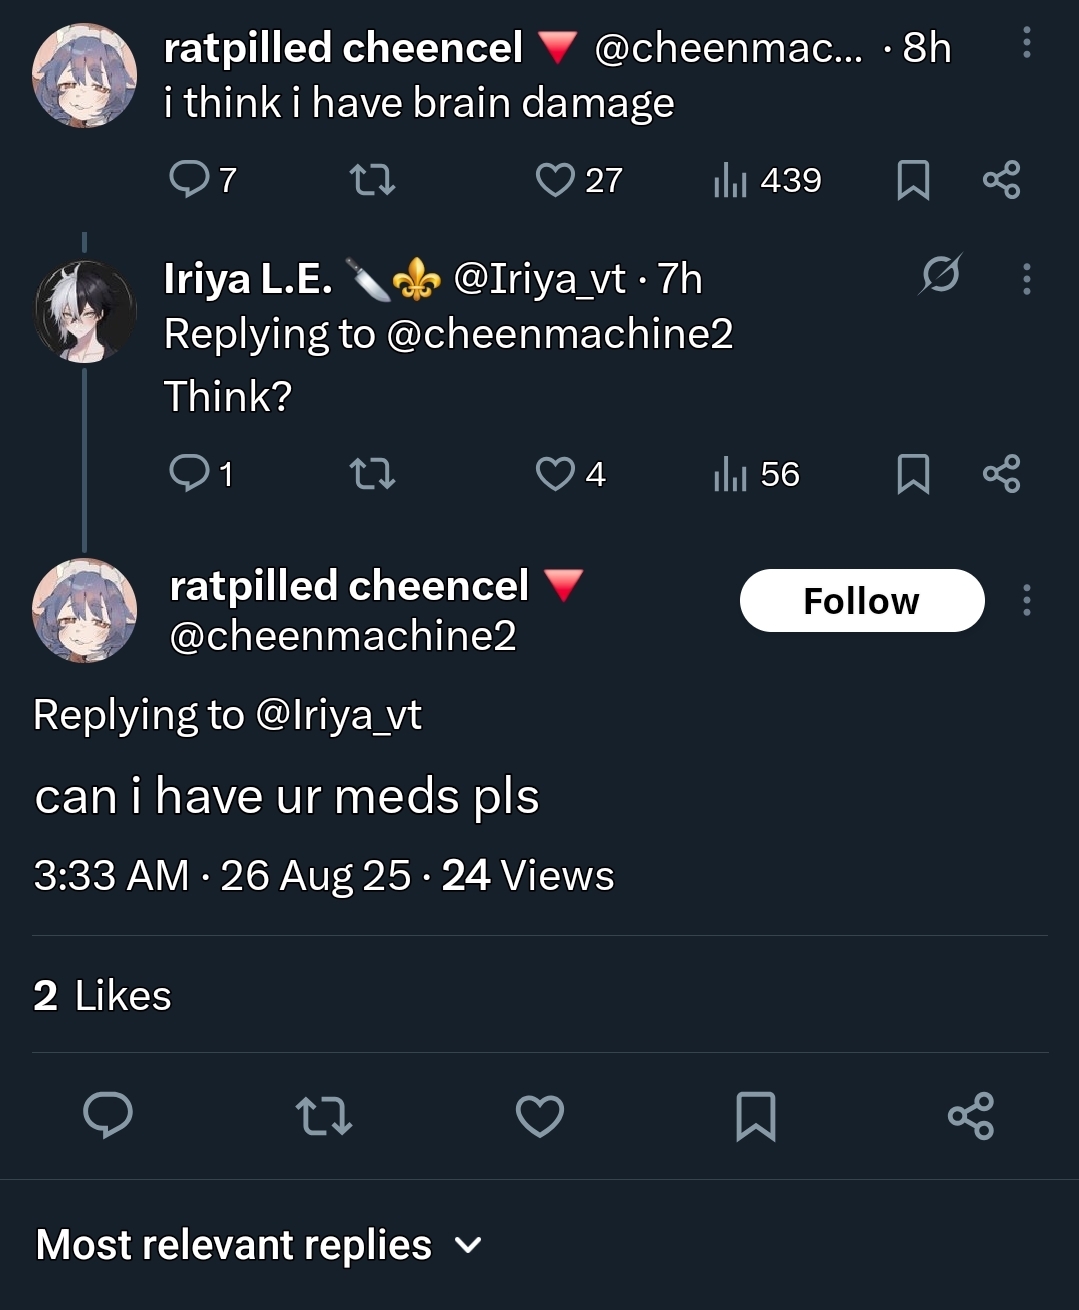This screenshot has height=1310, width=1079.
Task: Open more options for top tweet
Action: click(x=1026, y=43)
